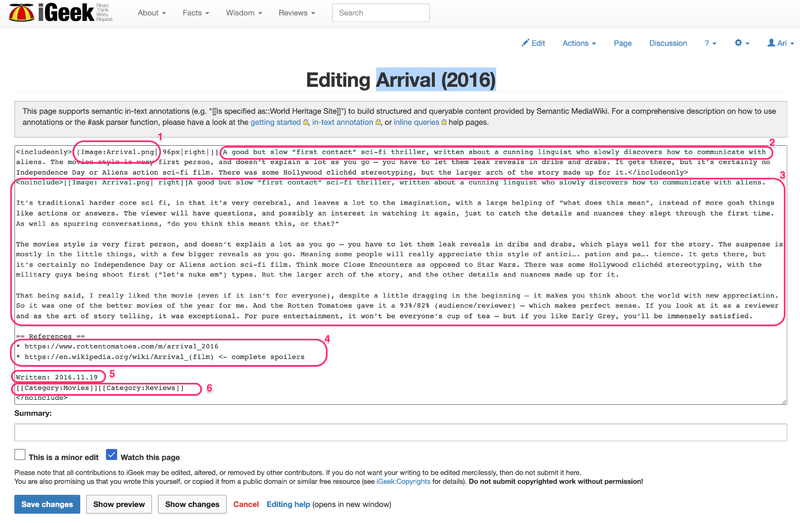The width and height of the screenshot is (800, 523).
Task: Check This is a minor edit
Action: point(20,454)
